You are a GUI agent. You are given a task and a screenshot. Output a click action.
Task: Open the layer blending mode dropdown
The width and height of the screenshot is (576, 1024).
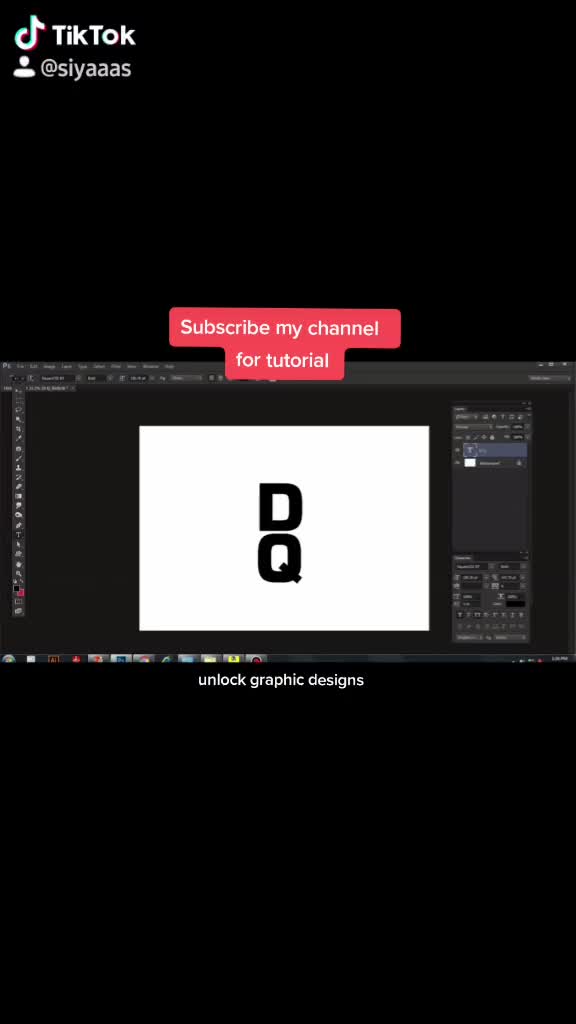click(x=474, y=427)
